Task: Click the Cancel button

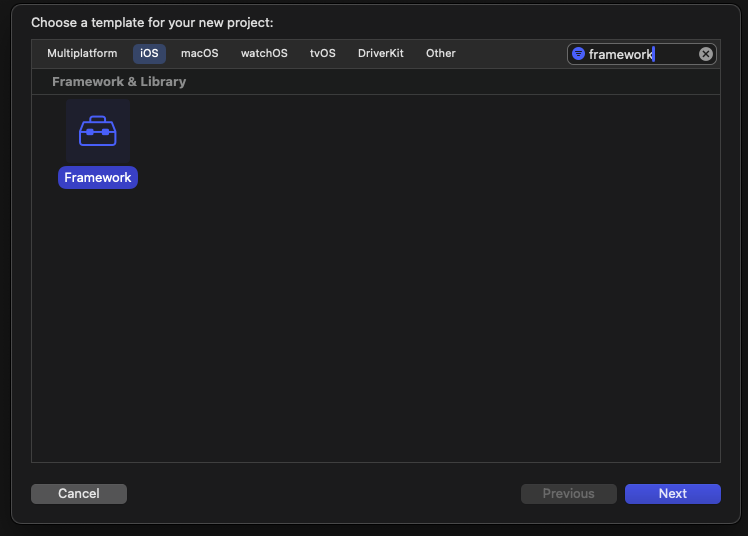Action: click(x=79, y=494)
